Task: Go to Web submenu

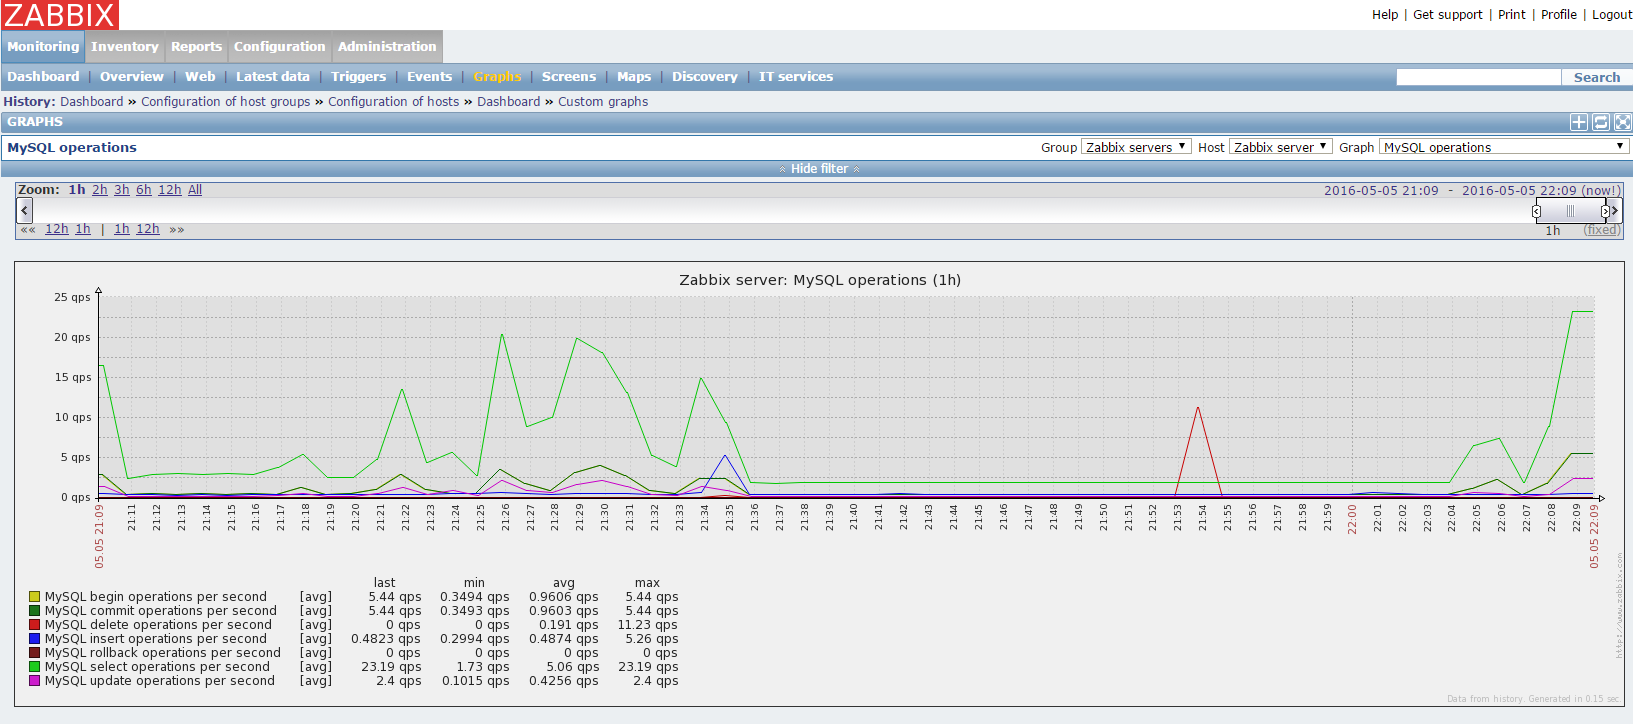Action: [x=200, y=77]
